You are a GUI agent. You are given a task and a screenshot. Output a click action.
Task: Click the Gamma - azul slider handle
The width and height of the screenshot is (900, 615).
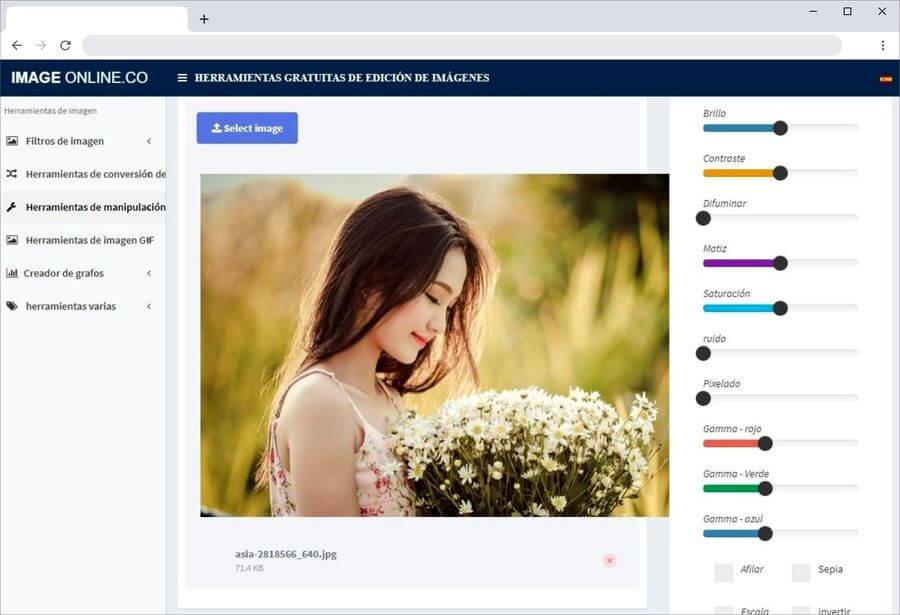(765, 533)
